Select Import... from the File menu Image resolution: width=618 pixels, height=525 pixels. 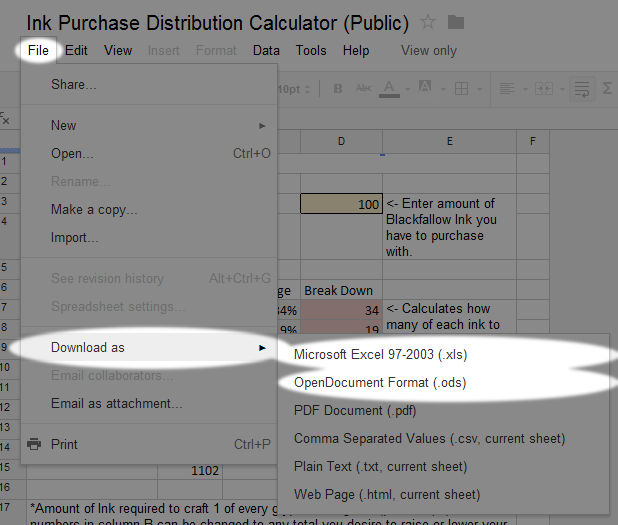(149, 238)
